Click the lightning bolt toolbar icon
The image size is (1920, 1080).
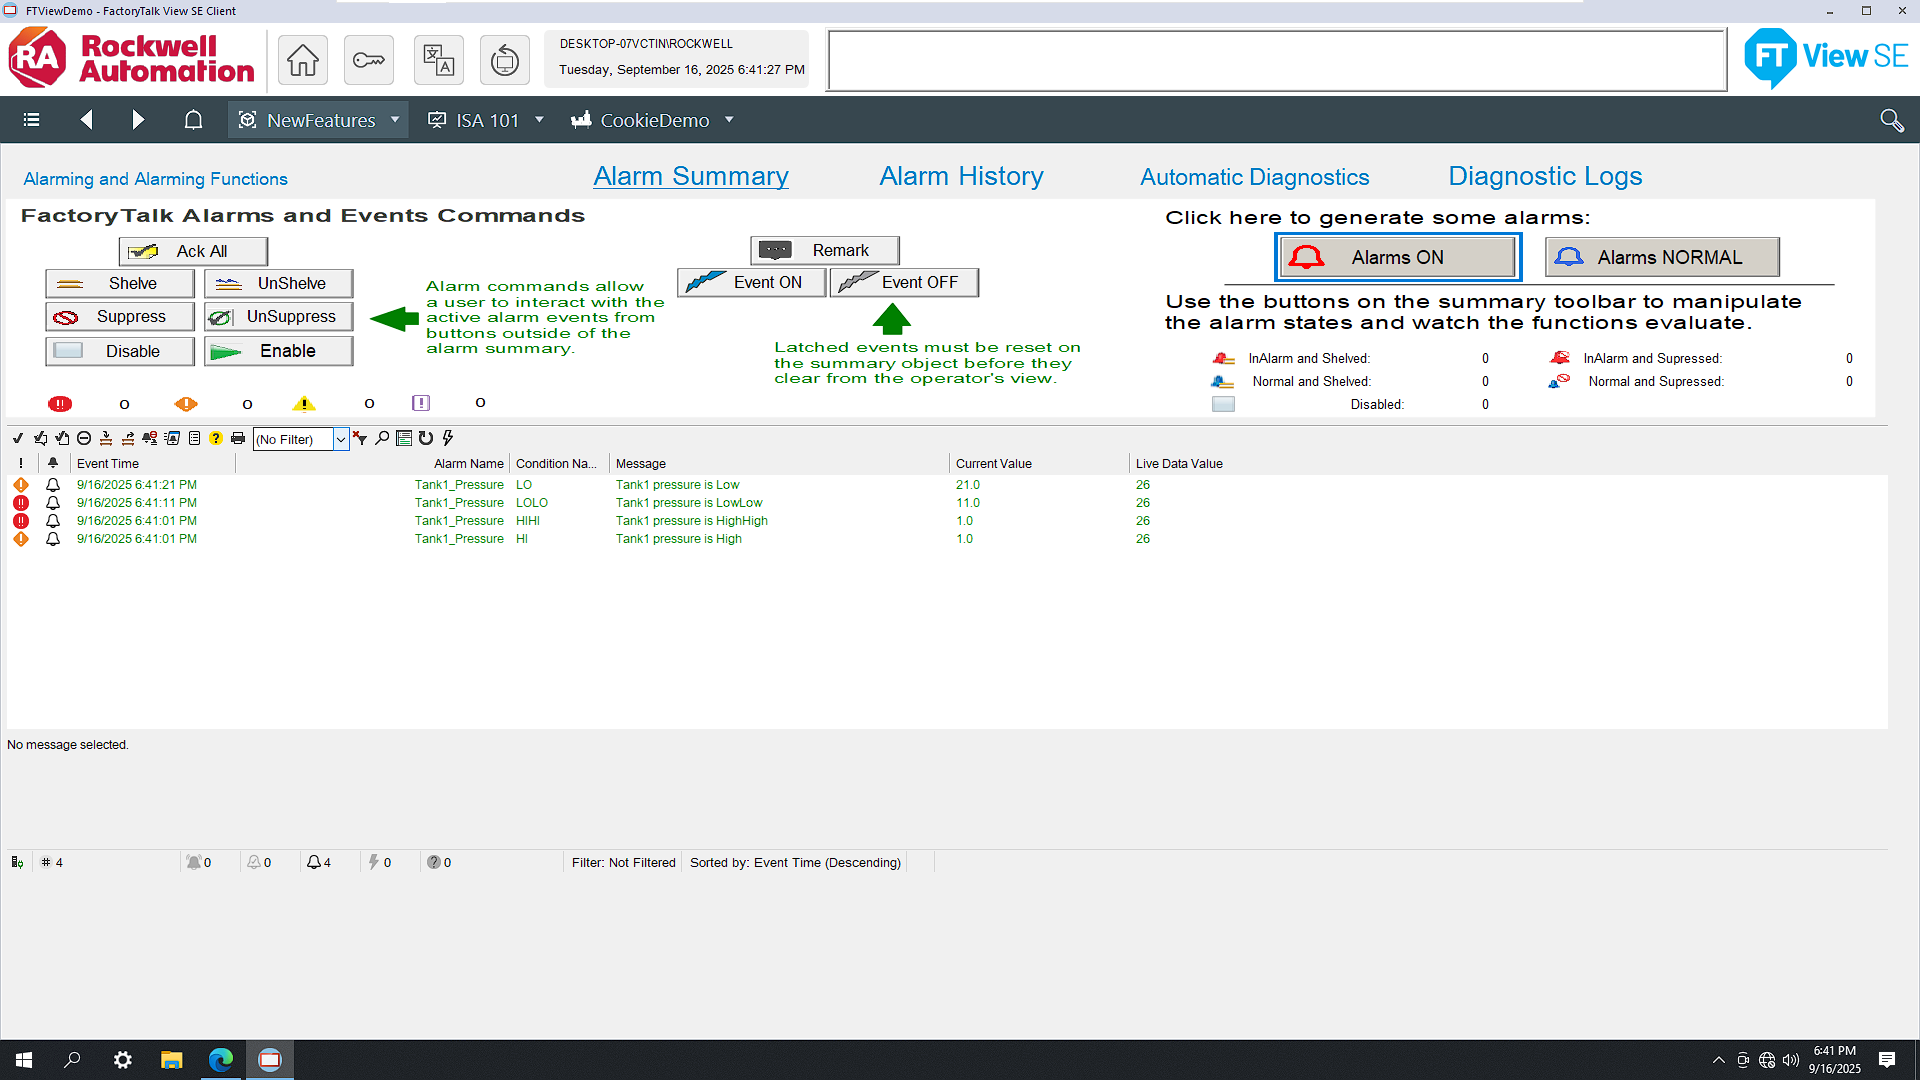pyautogui.click(x=448, y=438)
